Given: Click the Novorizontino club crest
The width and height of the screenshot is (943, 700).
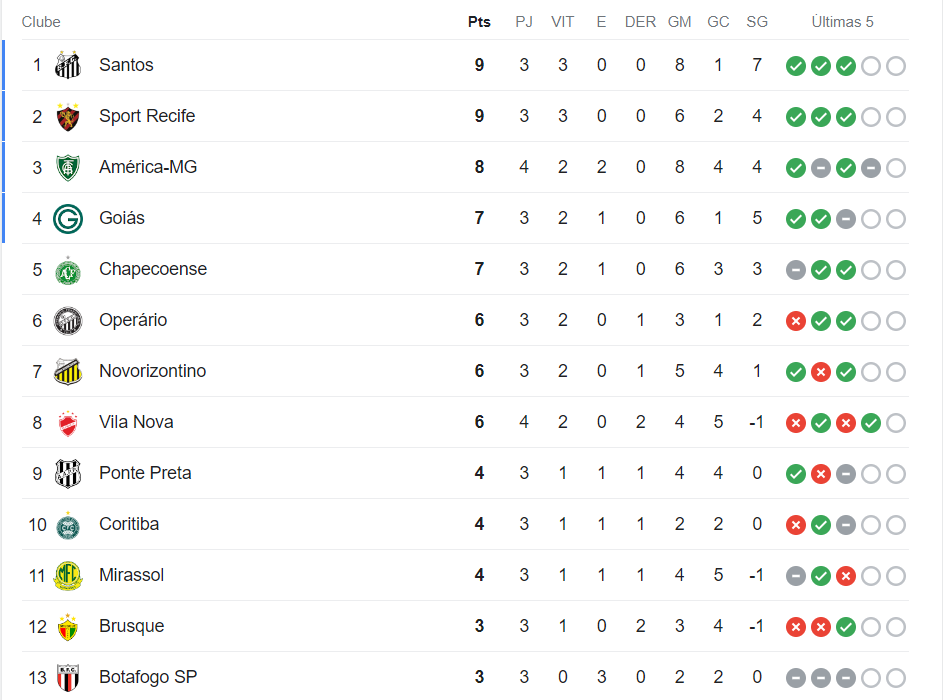Looking at the screenshot, I should (67, 372).
